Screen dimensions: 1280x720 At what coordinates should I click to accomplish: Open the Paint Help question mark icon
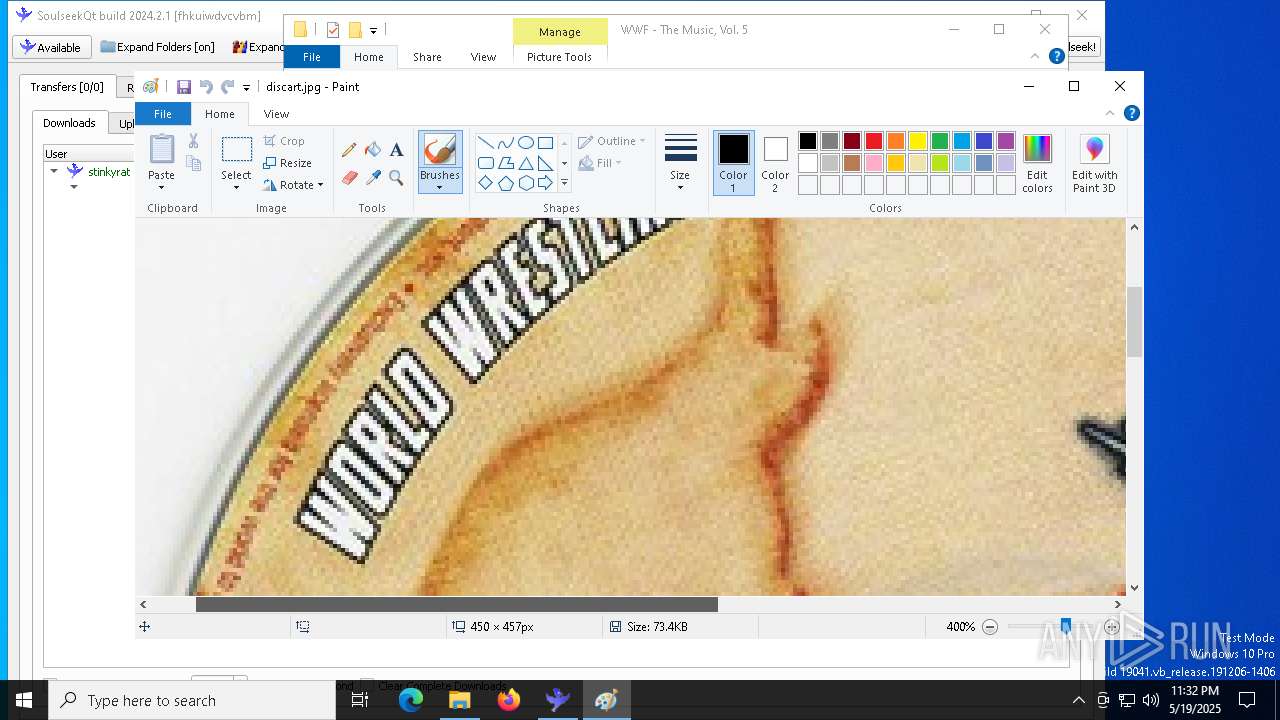(1132, 113)
